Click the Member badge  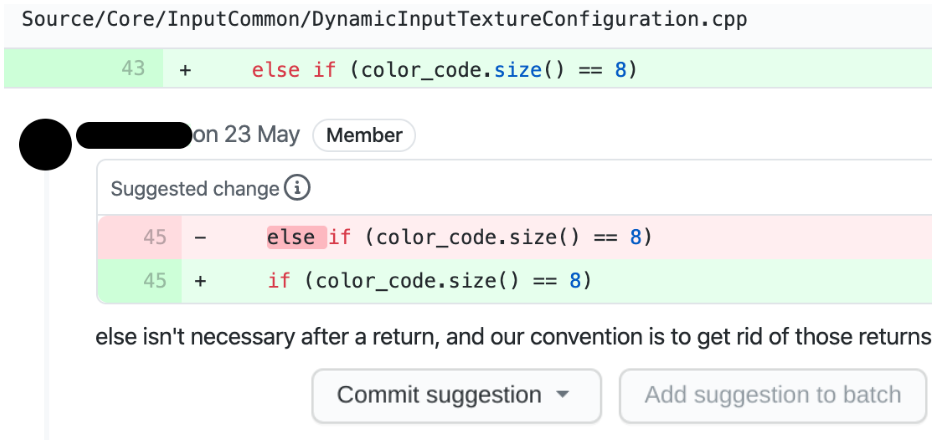(364, 135)
